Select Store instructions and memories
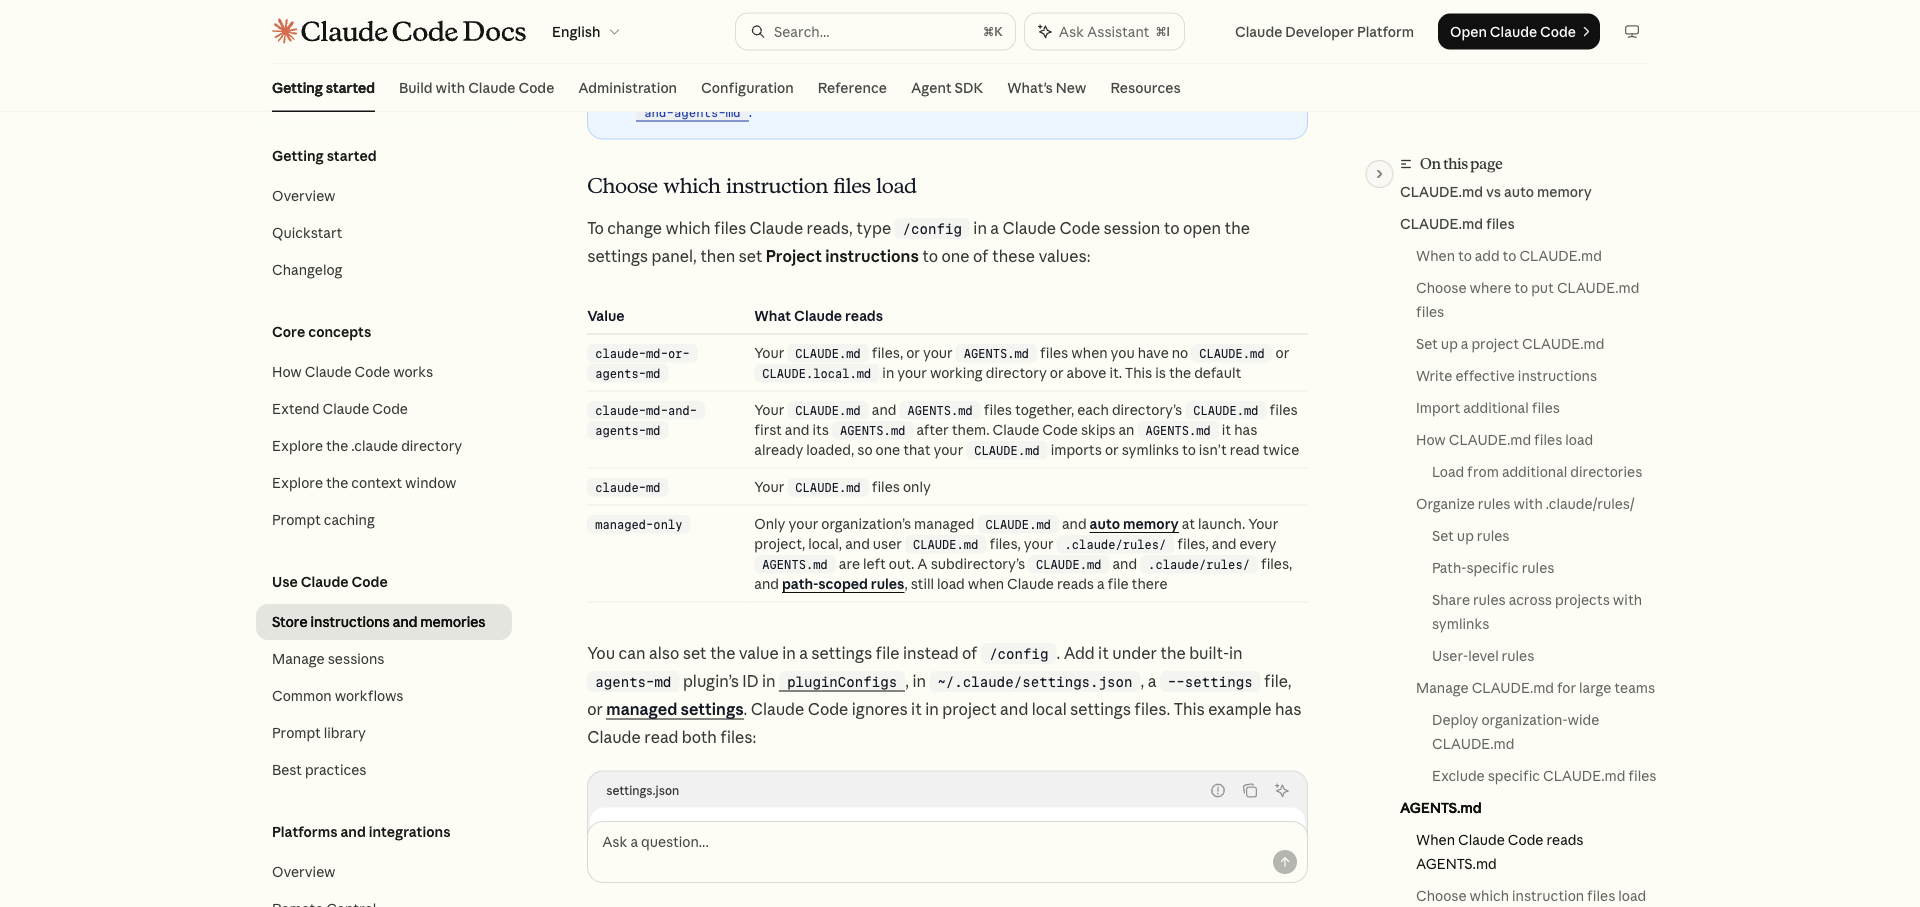Viewport: 1920px width, 907px height. coord(384,622)
